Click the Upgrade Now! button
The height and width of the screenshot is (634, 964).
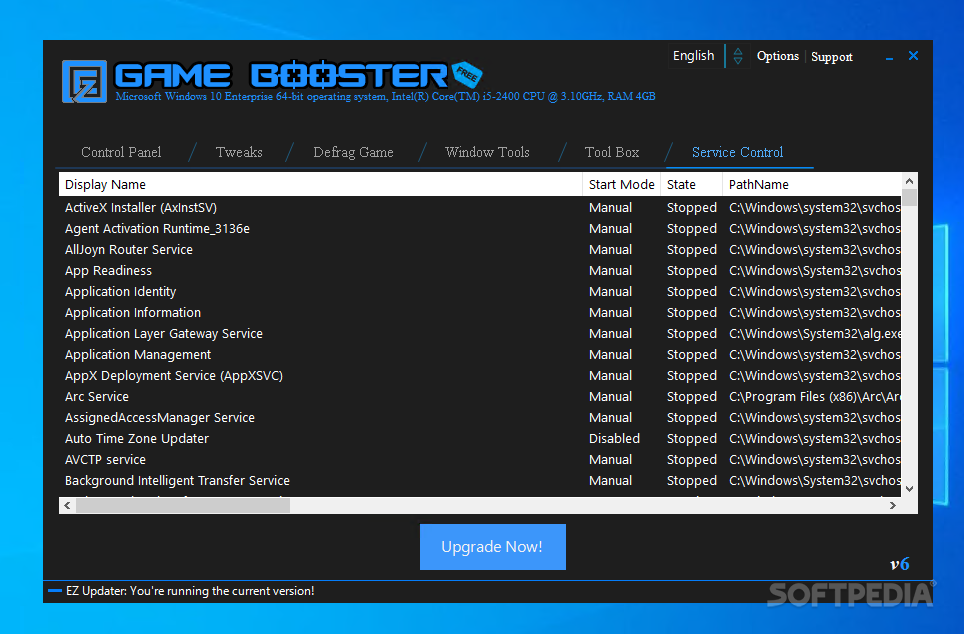point(492,547)
